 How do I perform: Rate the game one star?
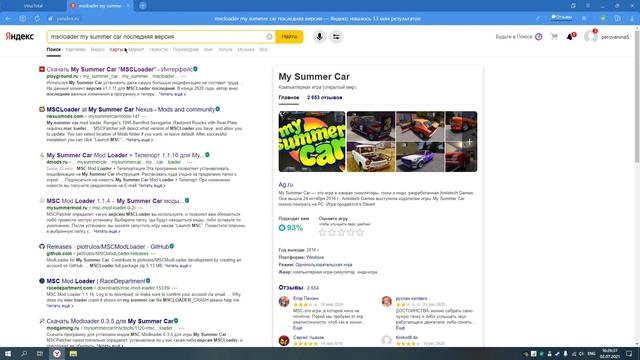pos(322,233)
